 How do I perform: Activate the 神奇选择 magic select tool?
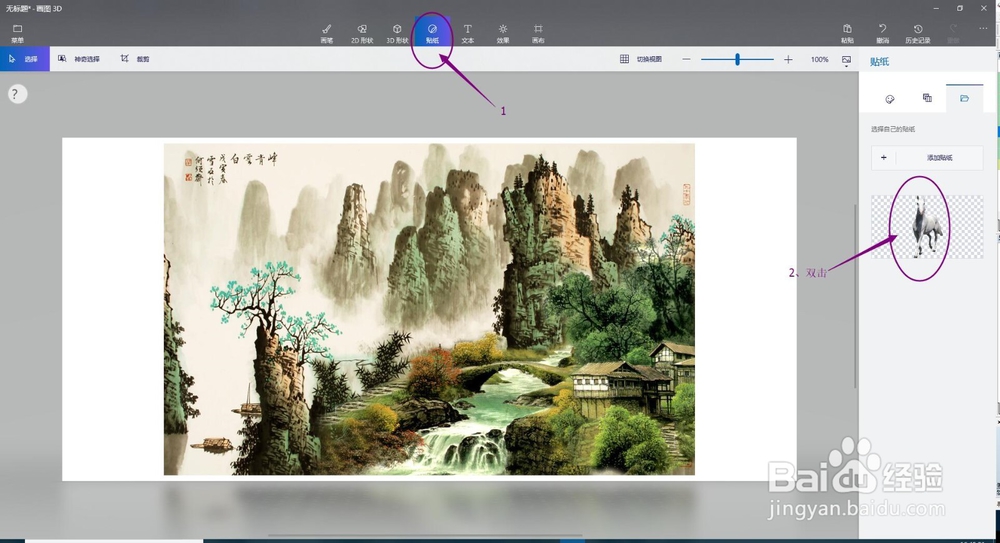[79, 59]
